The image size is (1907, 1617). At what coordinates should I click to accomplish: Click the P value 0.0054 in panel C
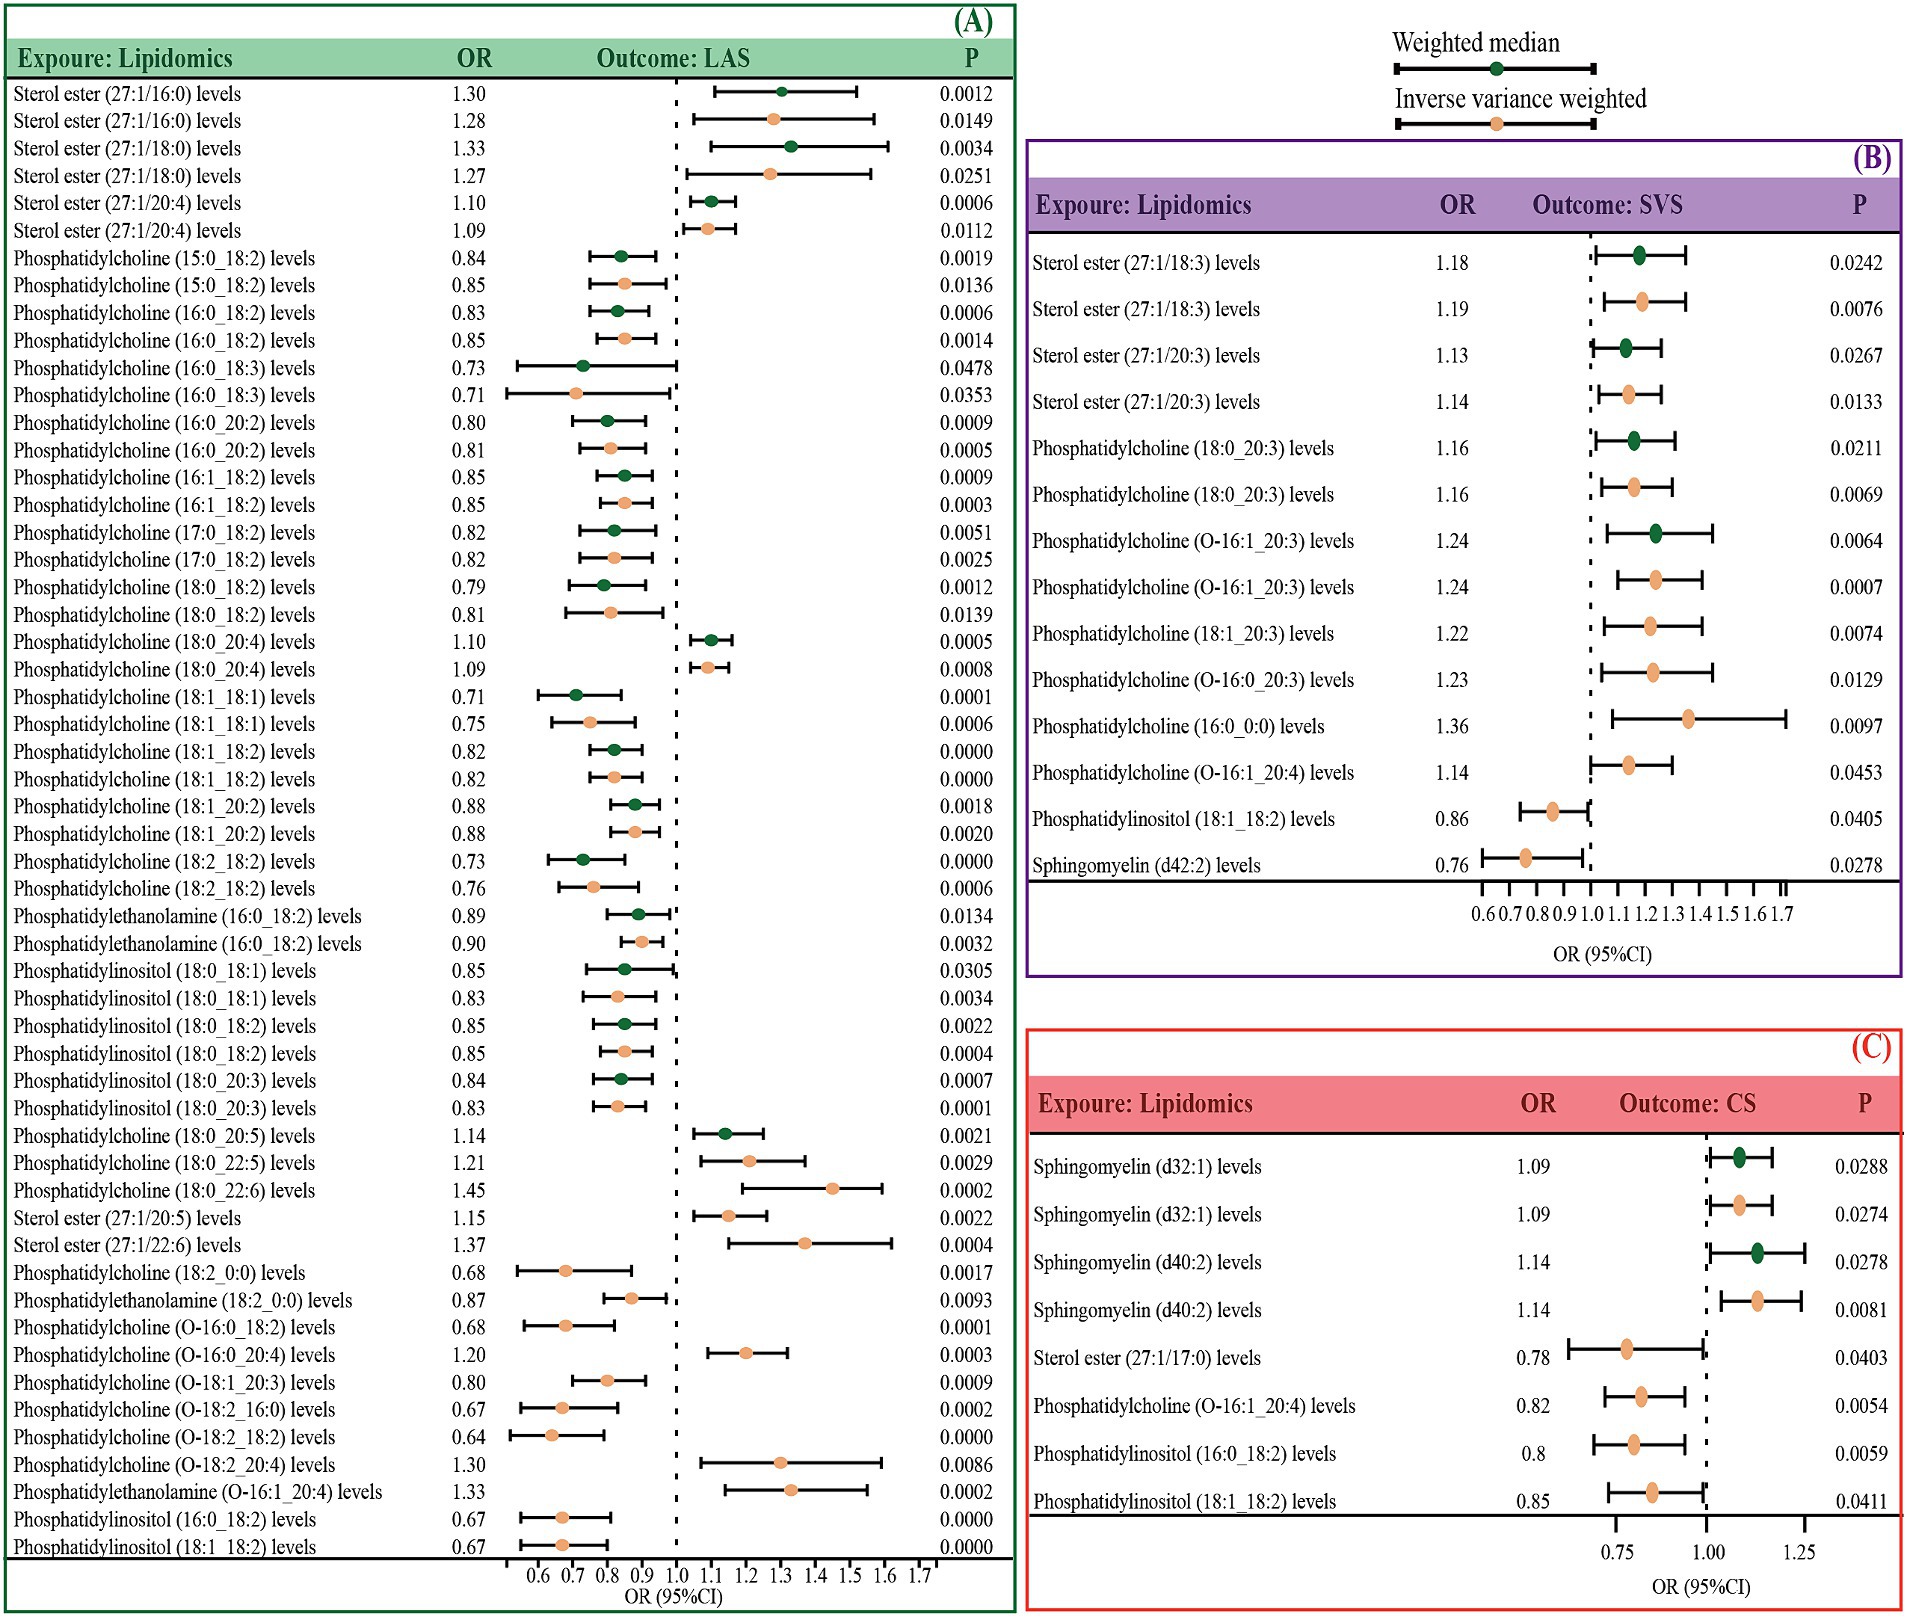[x=1861, y=1406]
